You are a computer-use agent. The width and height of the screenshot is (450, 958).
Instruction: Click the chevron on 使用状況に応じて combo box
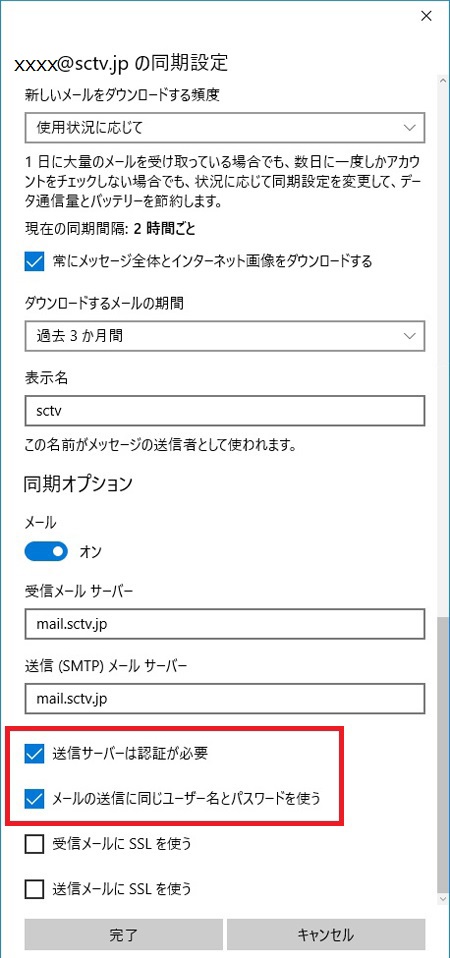[410, 128]
